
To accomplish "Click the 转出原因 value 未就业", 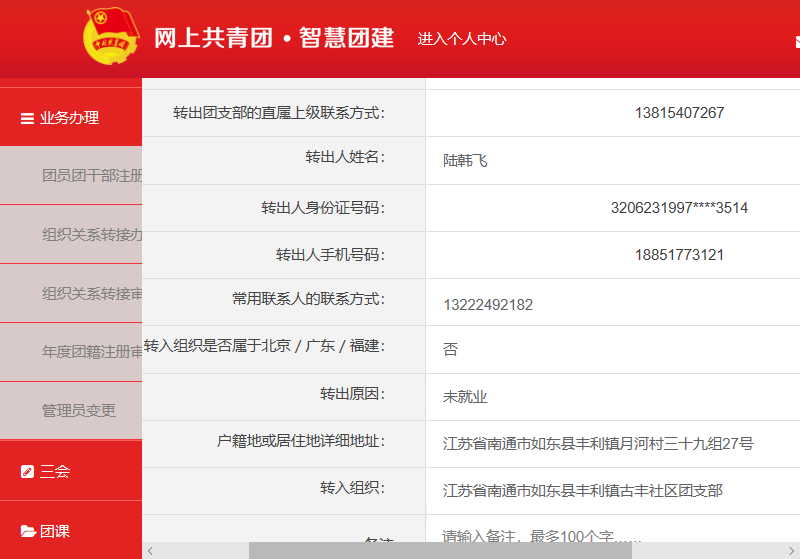I will [x=465, y=397].
